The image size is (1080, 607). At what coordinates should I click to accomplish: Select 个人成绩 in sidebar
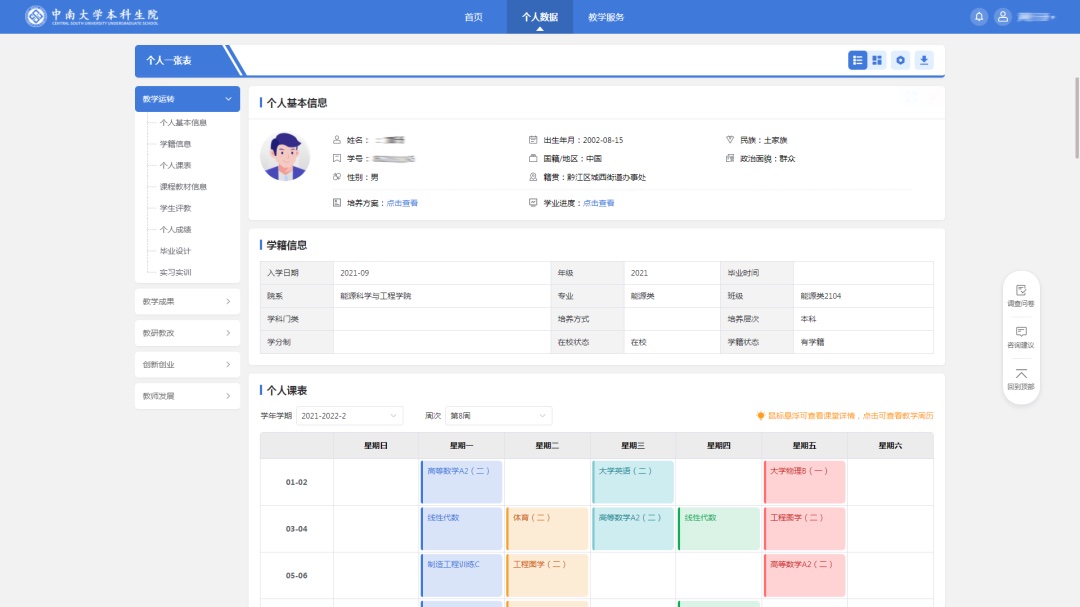[175, 230]
